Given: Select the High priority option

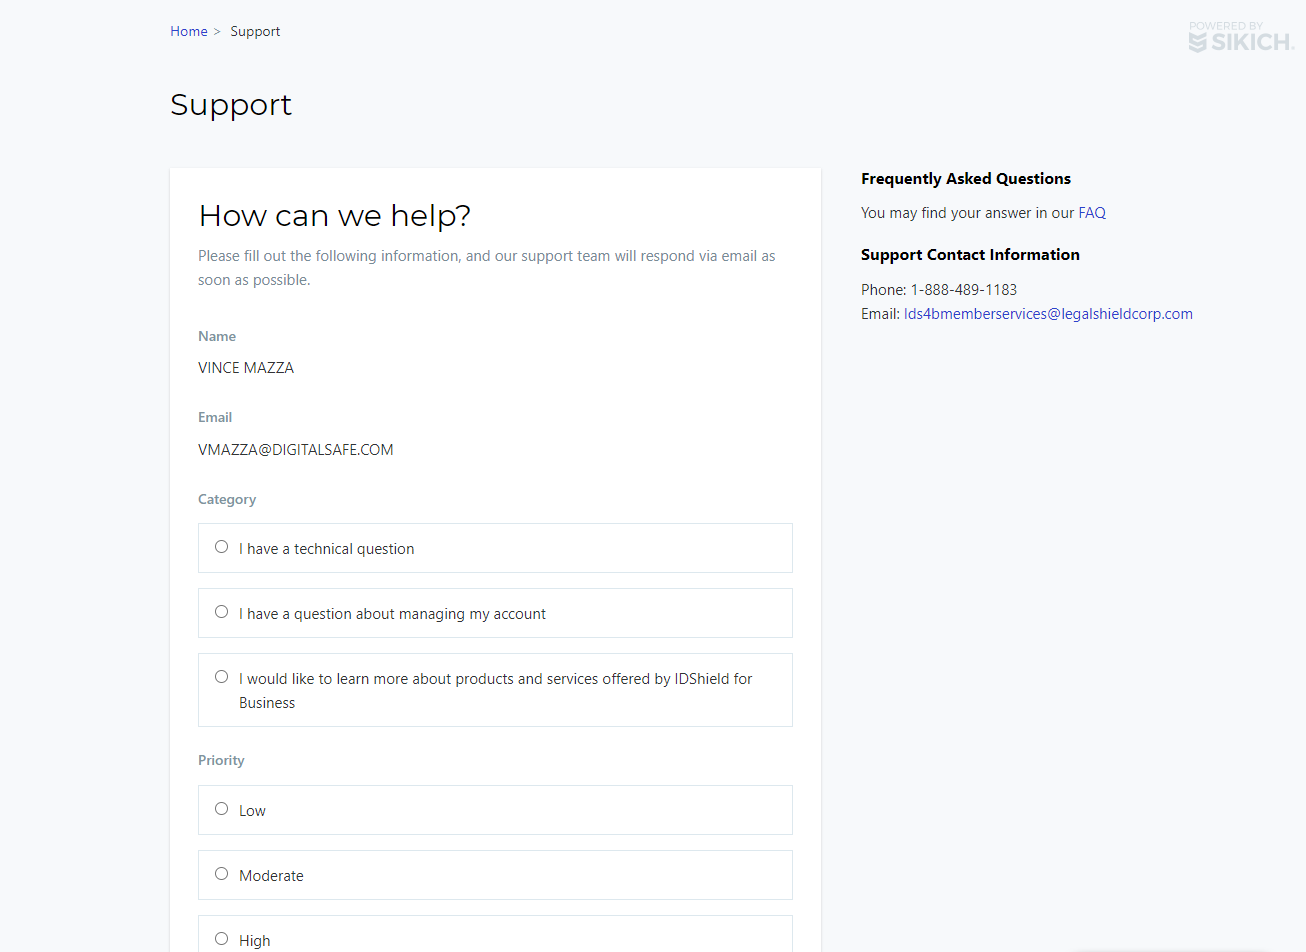Looking at the screenshot, I should pyautogui.click(x=221, y=938).
